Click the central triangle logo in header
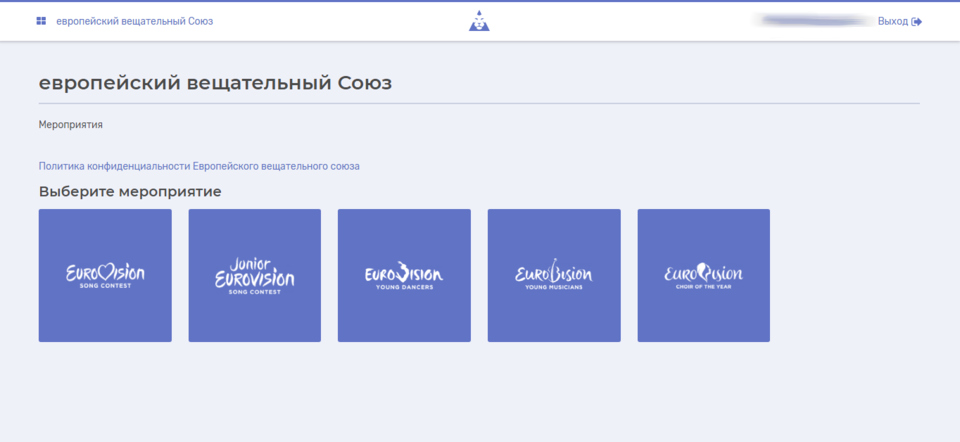960x442 pixels. pyautogui.click(x=479, y=21)
